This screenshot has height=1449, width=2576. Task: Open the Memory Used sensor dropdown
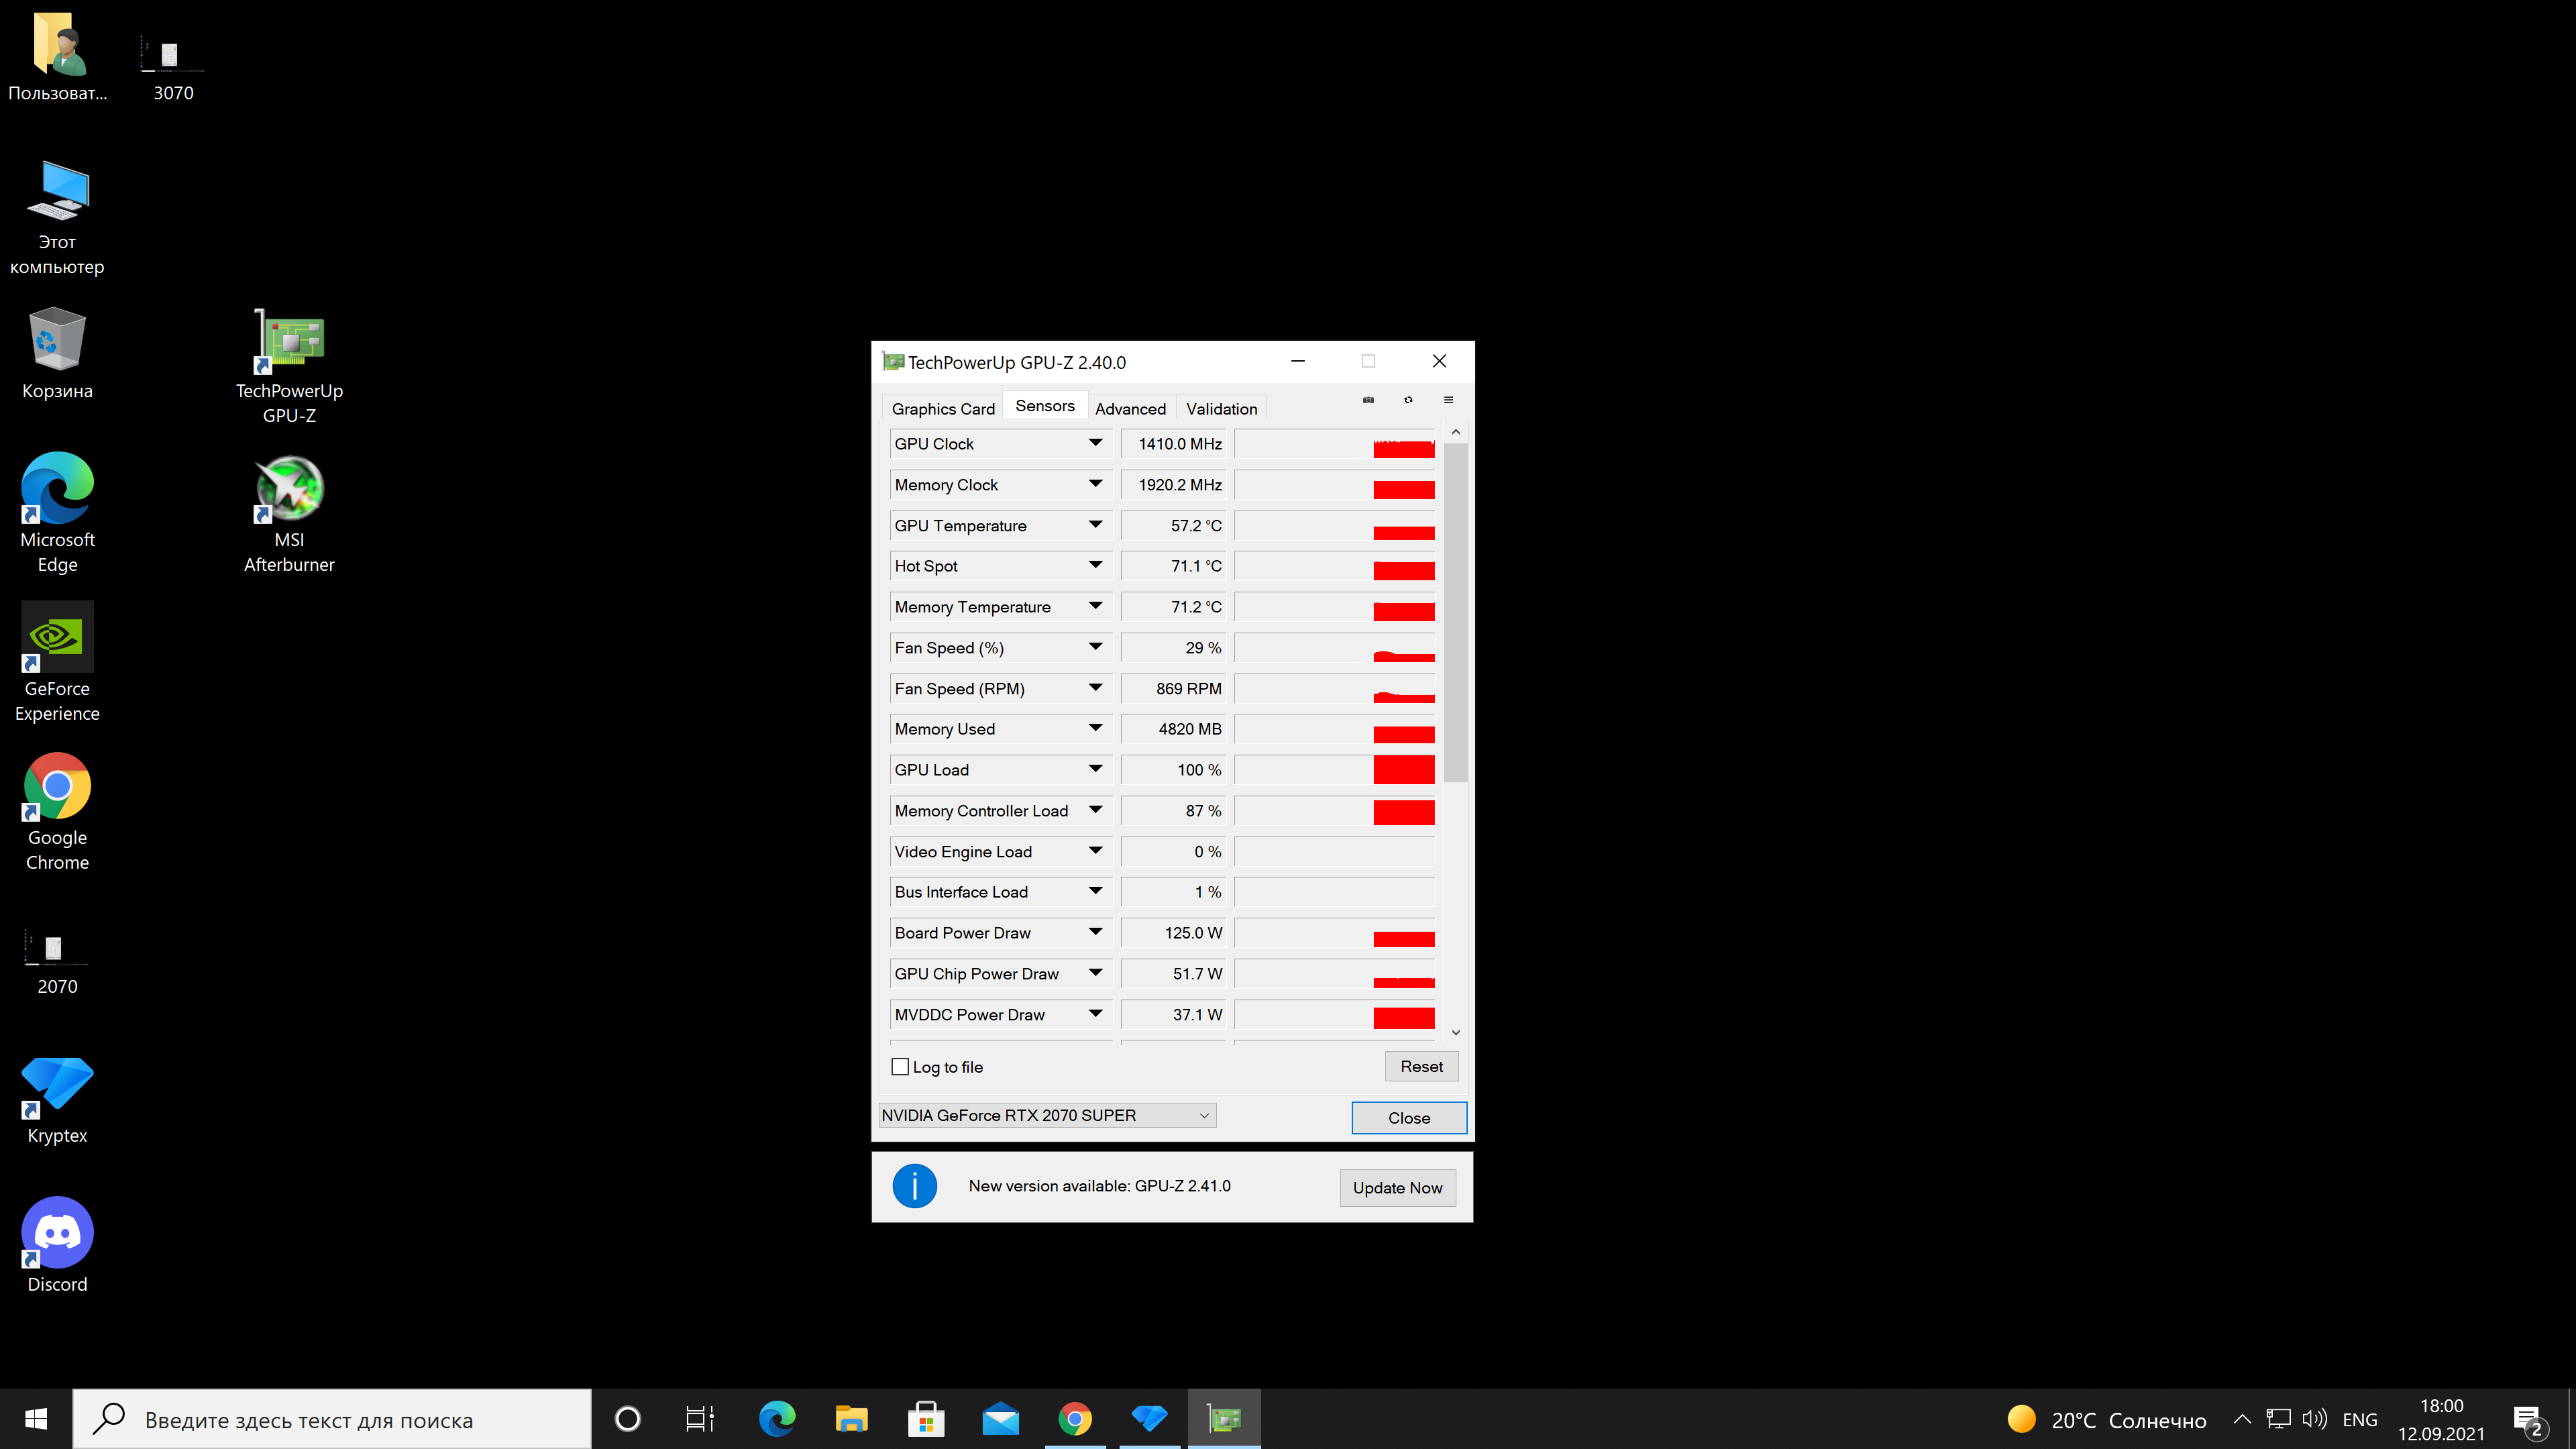coord(1095,729)
